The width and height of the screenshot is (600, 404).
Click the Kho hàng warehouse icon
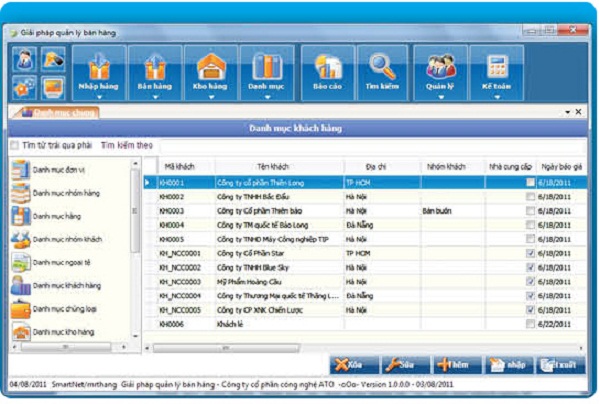tap(211, 65)
